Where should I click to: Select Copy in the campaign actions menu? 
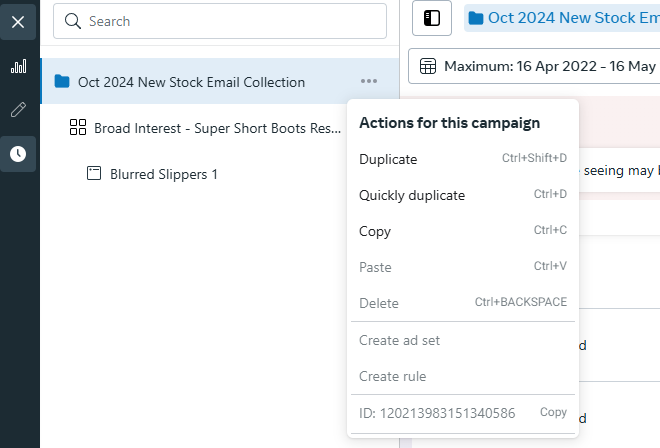(x=375, y=231)
